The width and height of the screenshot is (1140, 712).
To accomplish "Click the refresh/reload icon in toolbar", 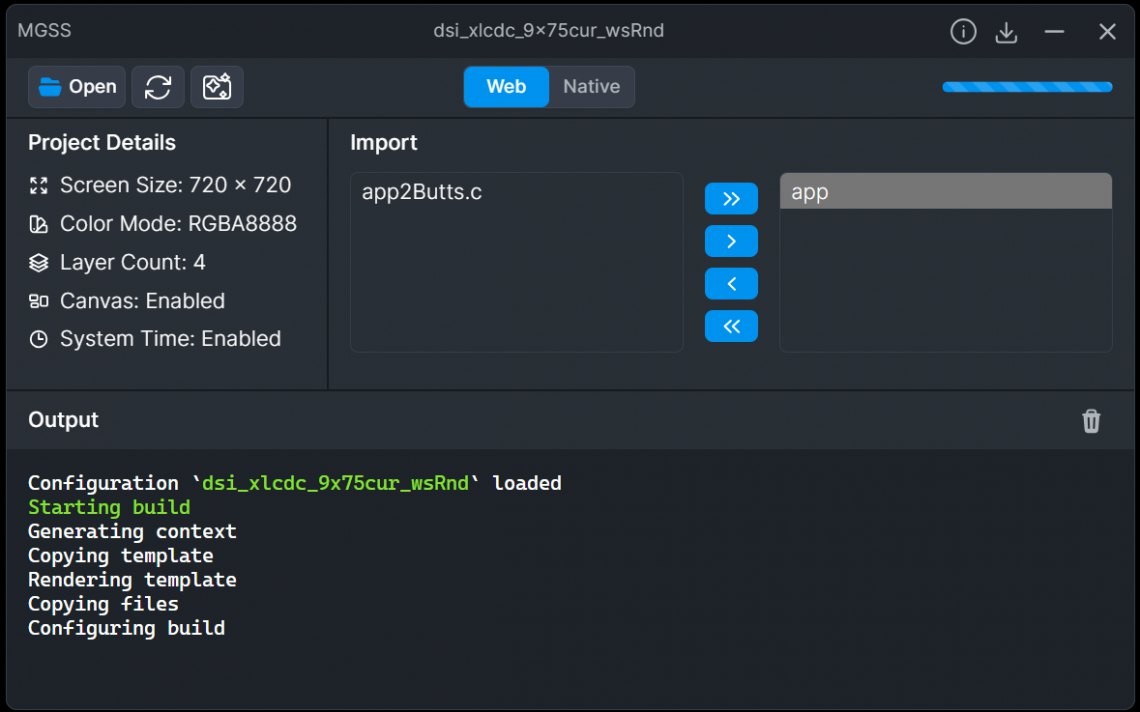I will click(x=158, y=87).
